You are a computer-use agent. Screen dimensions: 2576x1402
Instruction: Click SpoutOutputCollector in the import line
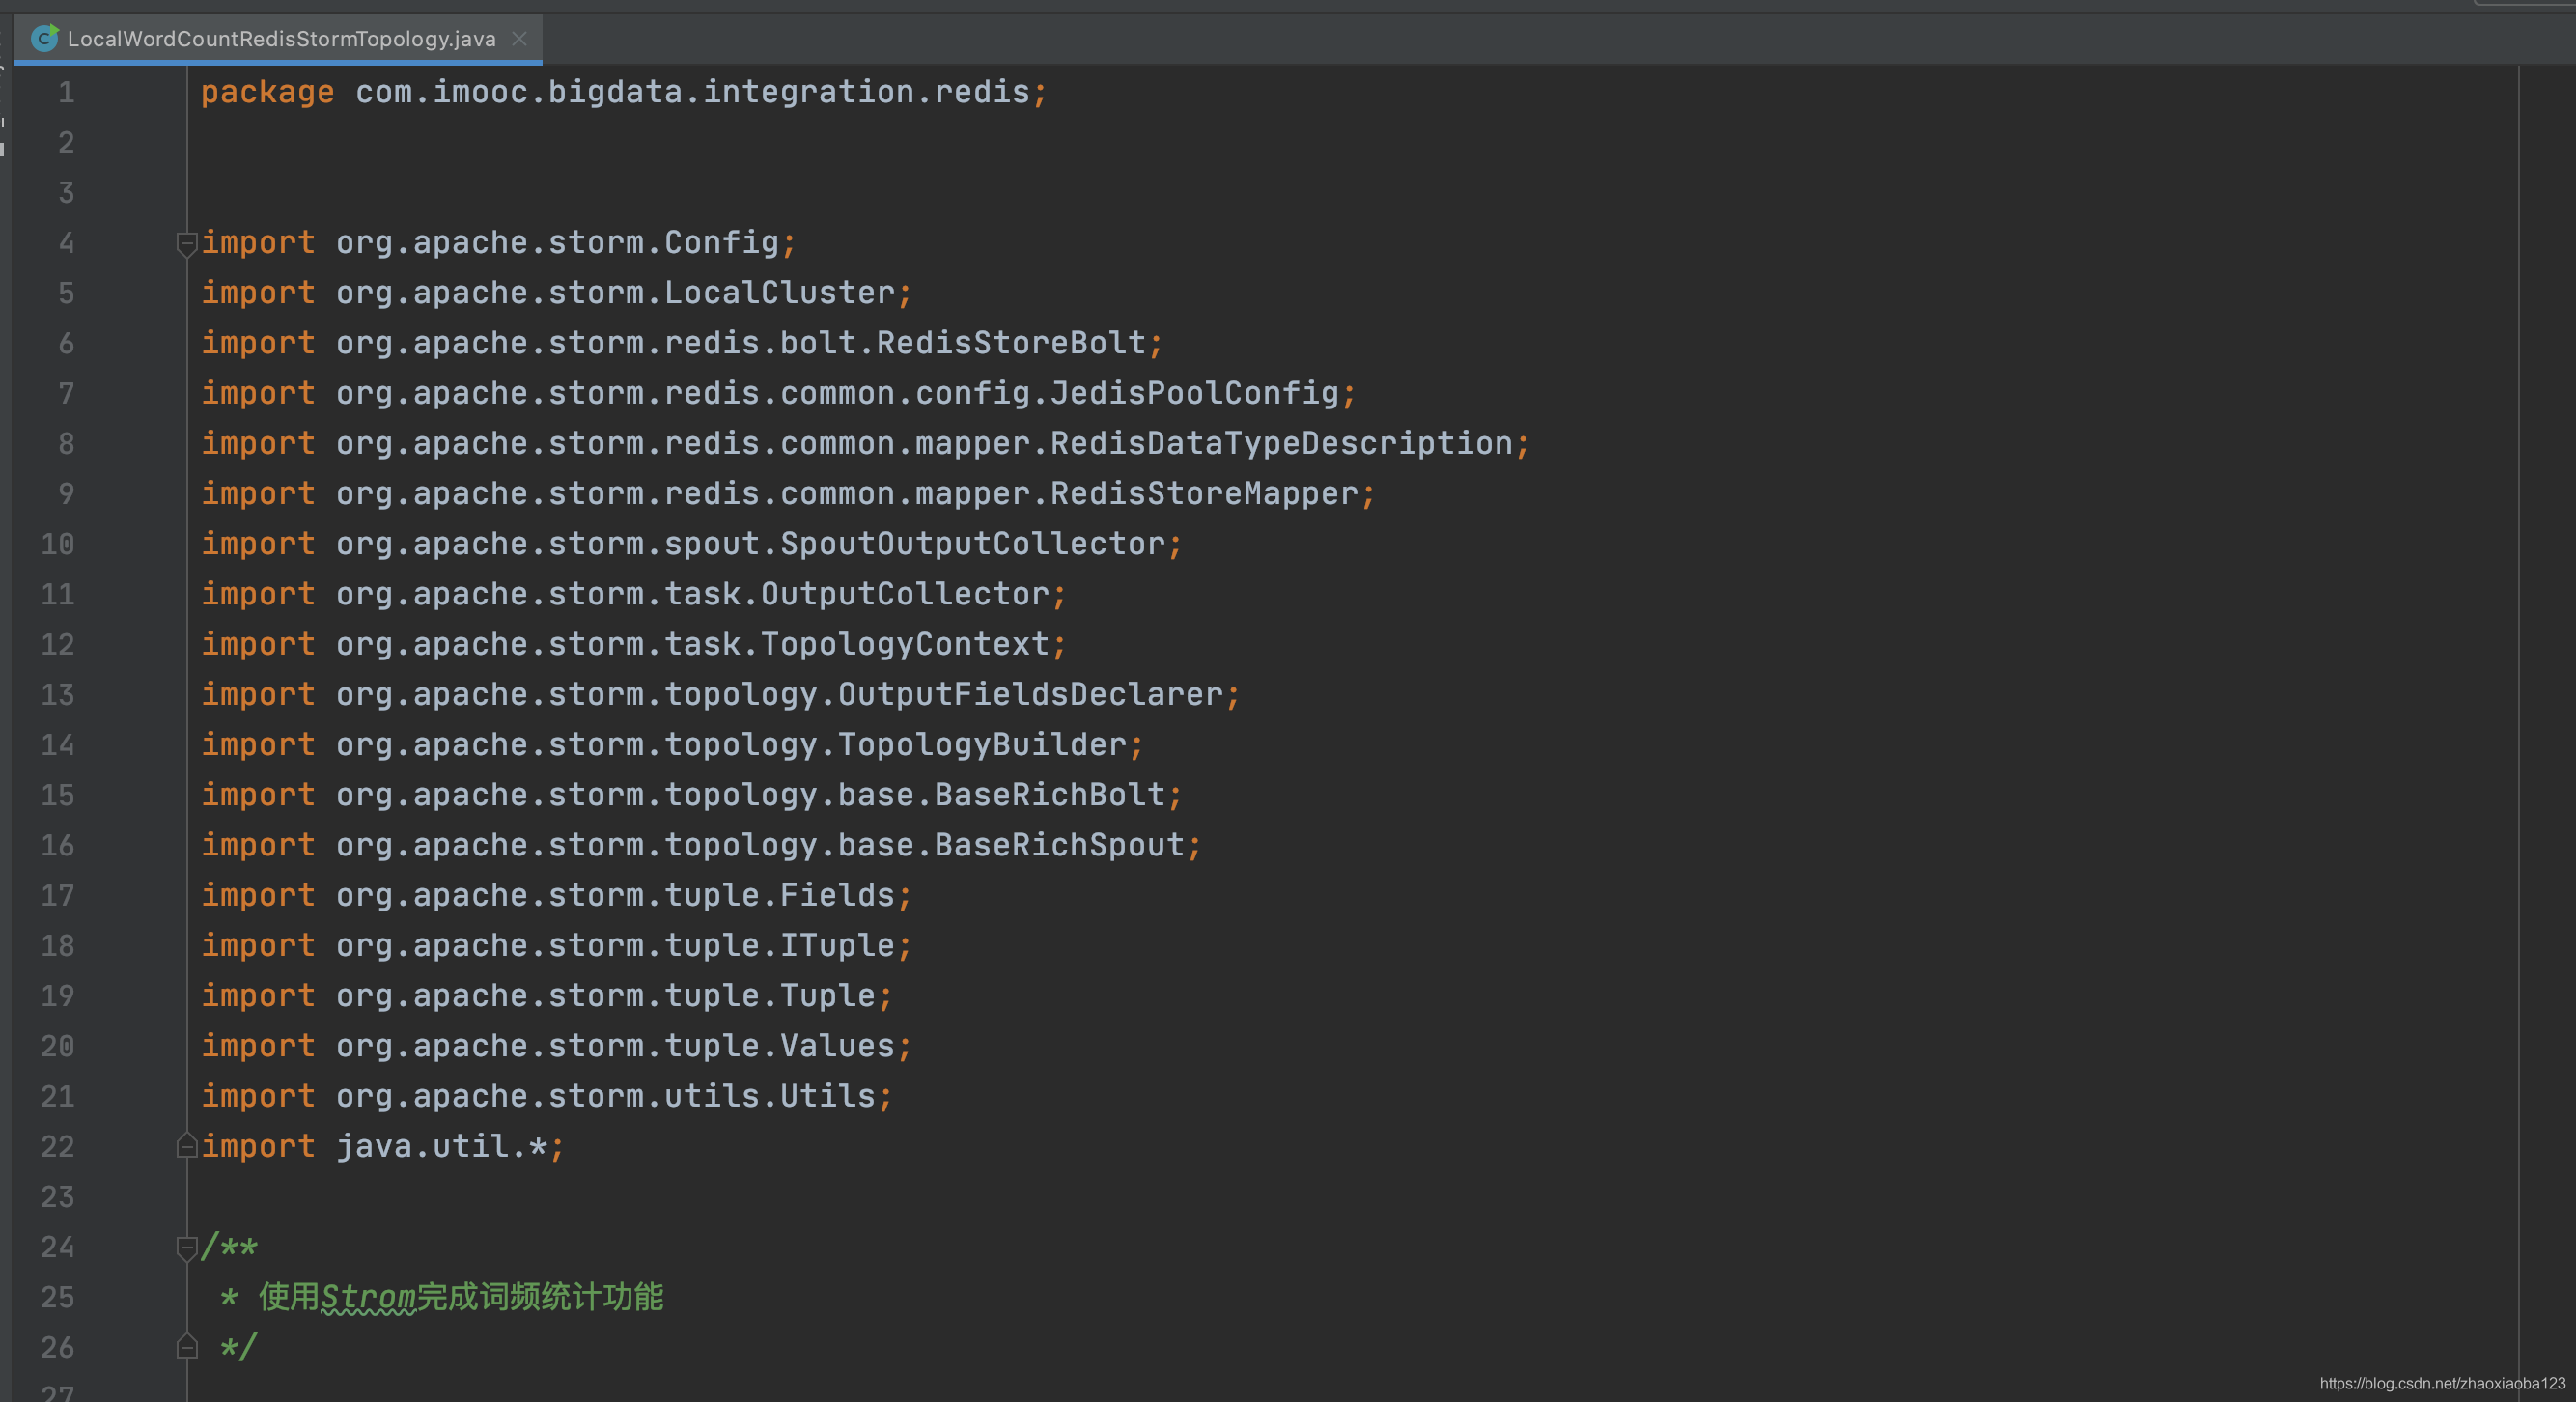coord(972,544)
